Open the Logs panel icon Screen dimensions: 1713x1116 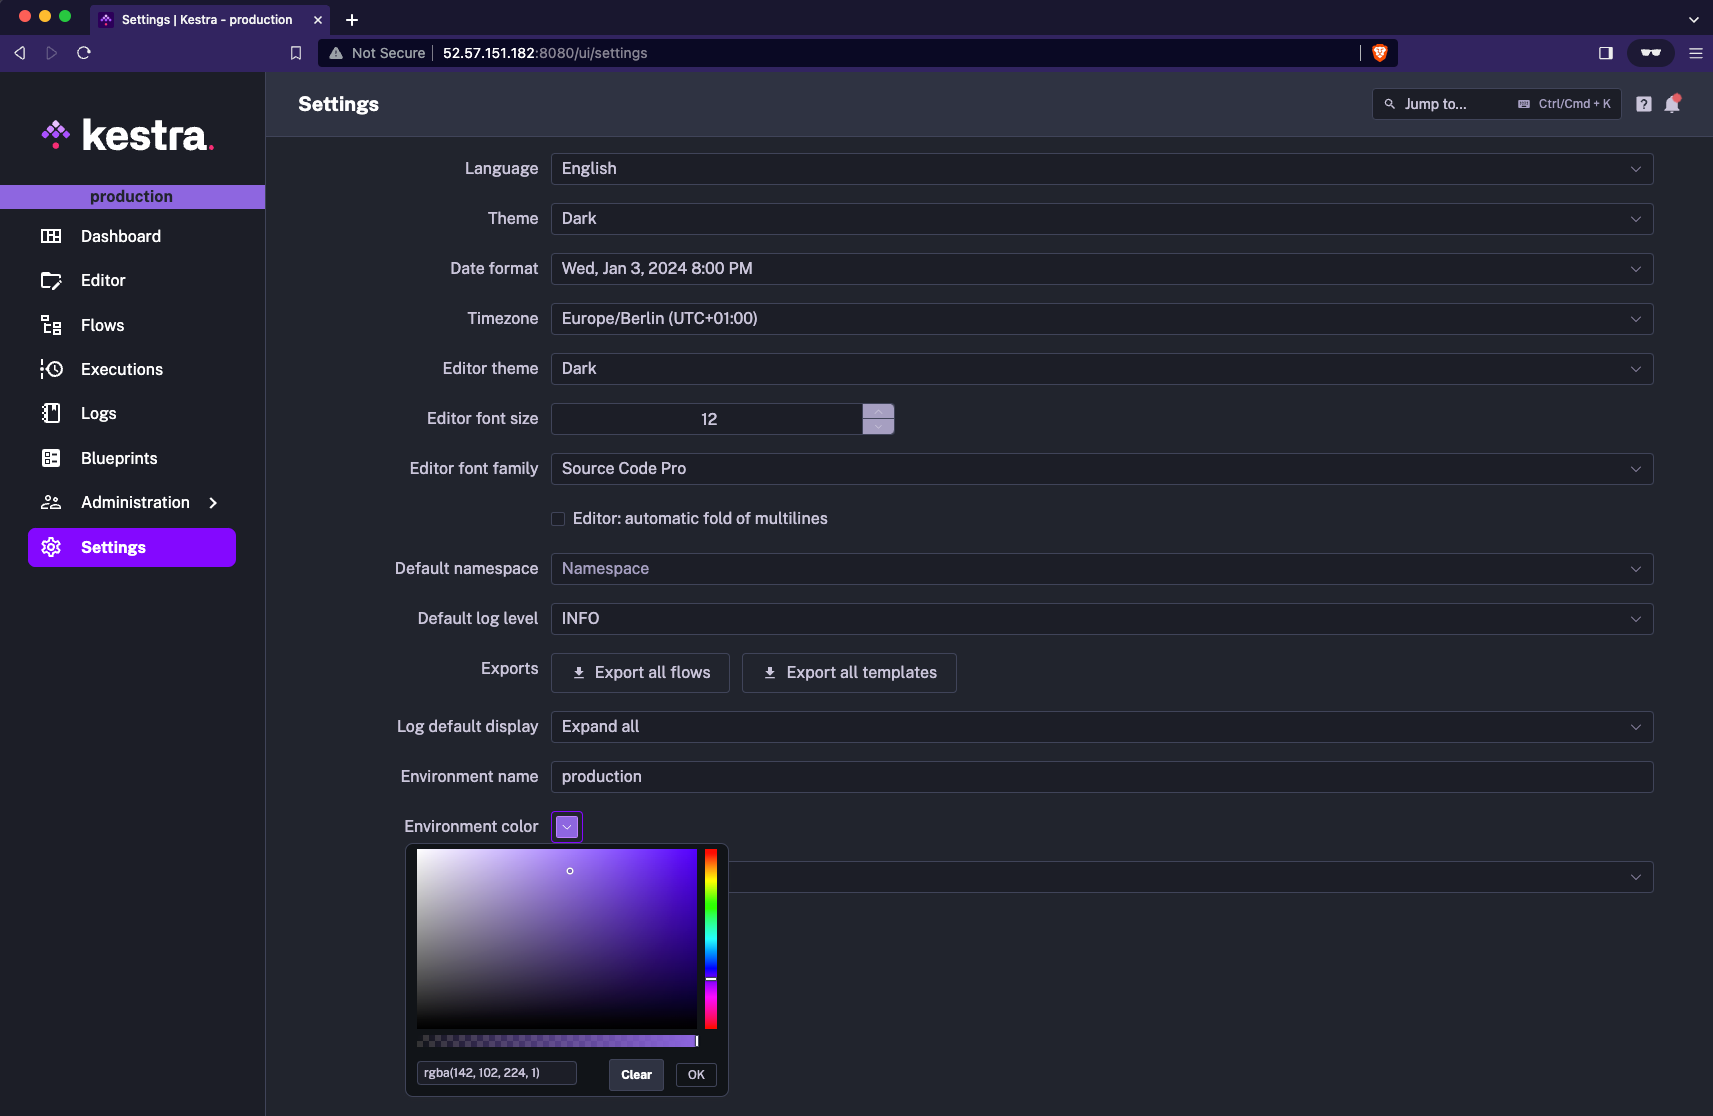coord(51,413)
